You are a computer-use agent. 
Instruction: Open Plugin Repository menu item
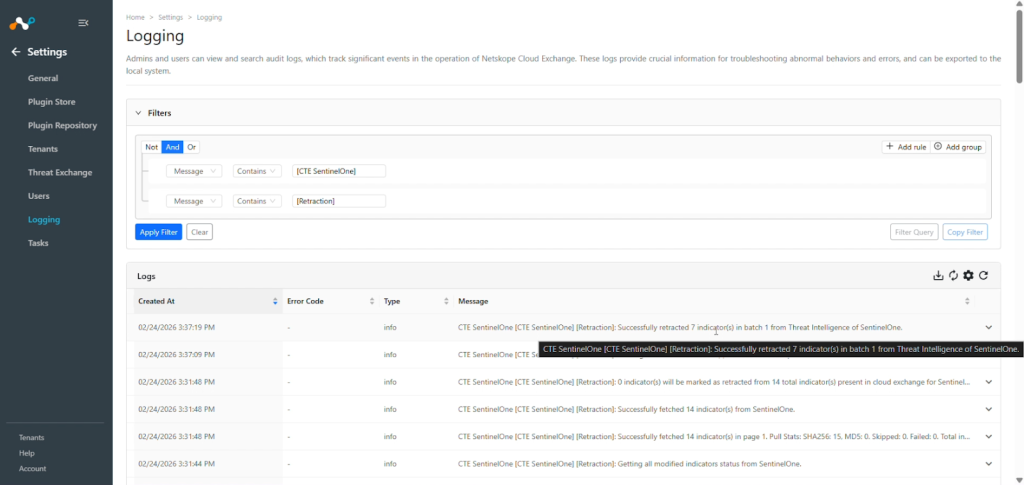(x=62, y=125)
